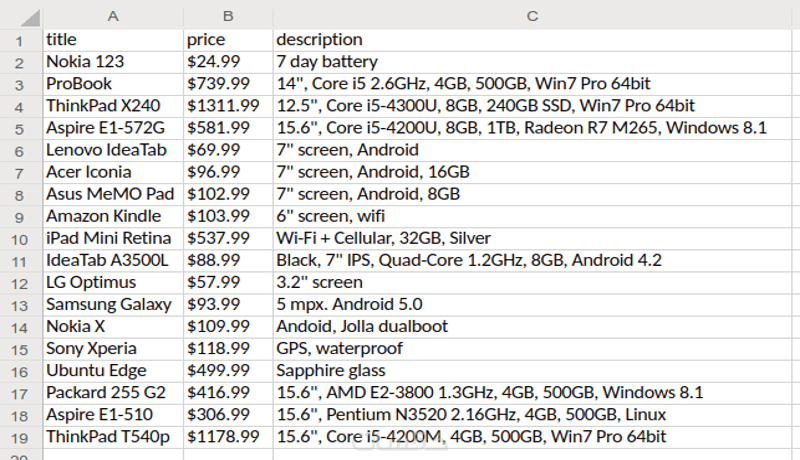
Task: Click the 'title' header cell
Action: tap(112, 40)
